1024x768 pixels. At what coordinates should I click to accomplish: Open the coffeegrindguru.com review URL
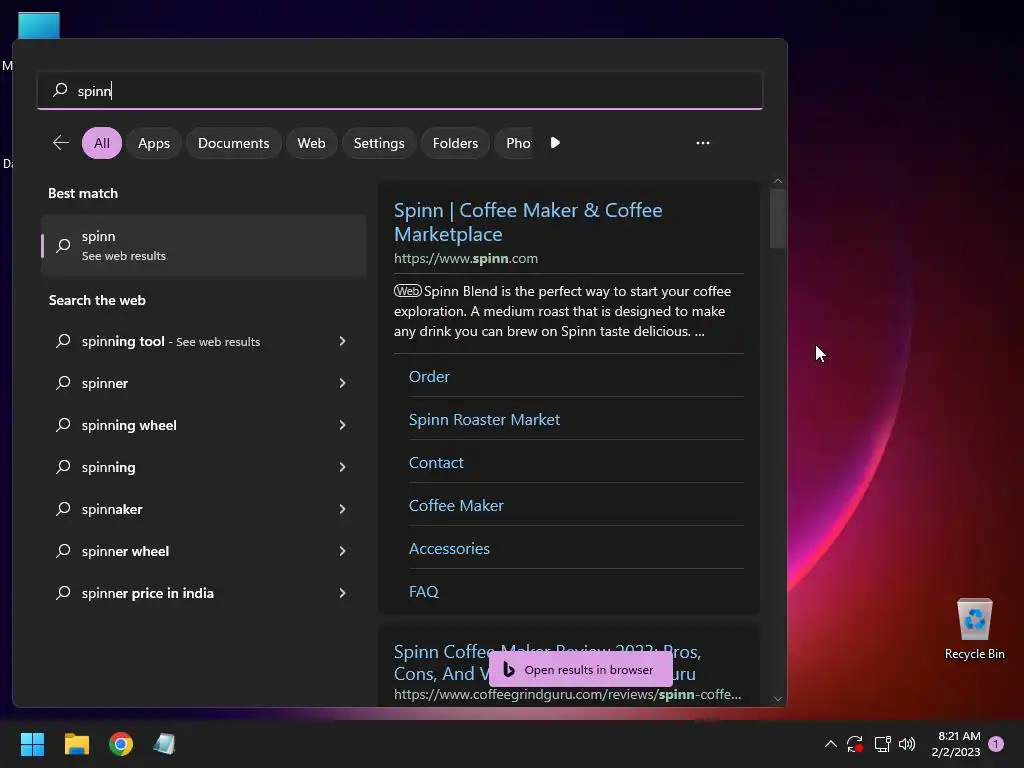click(567, 694)
